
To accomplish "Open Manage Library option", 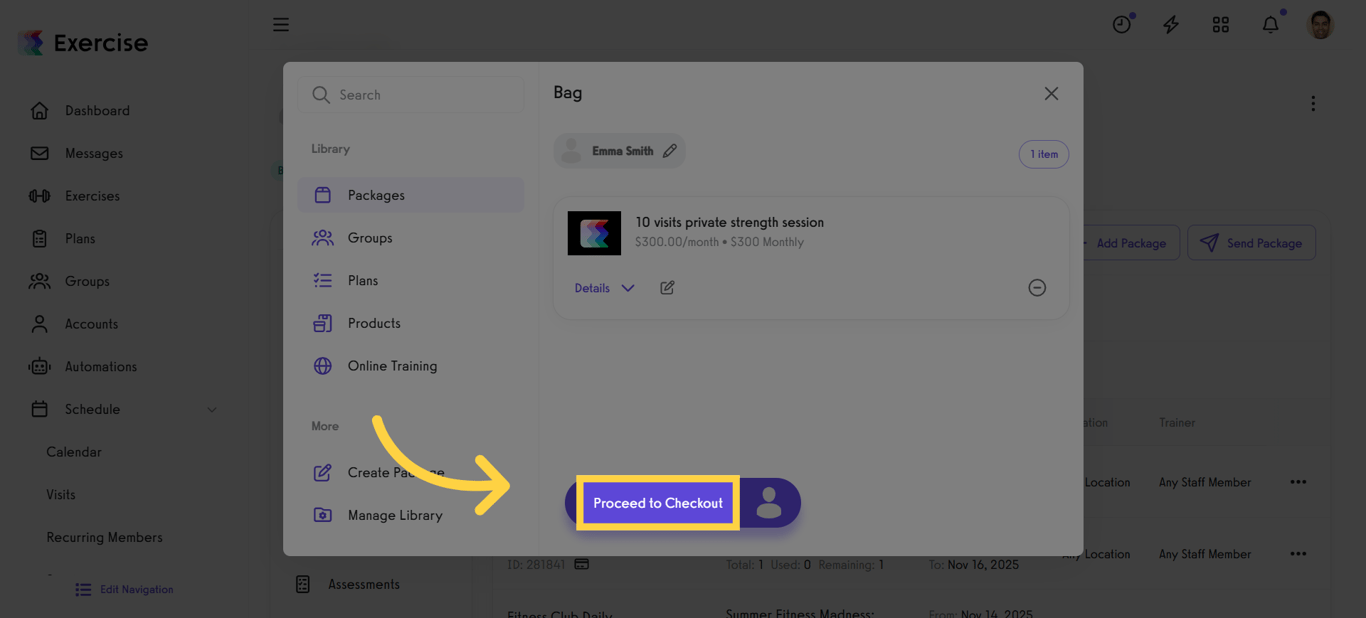I will 396,515.
